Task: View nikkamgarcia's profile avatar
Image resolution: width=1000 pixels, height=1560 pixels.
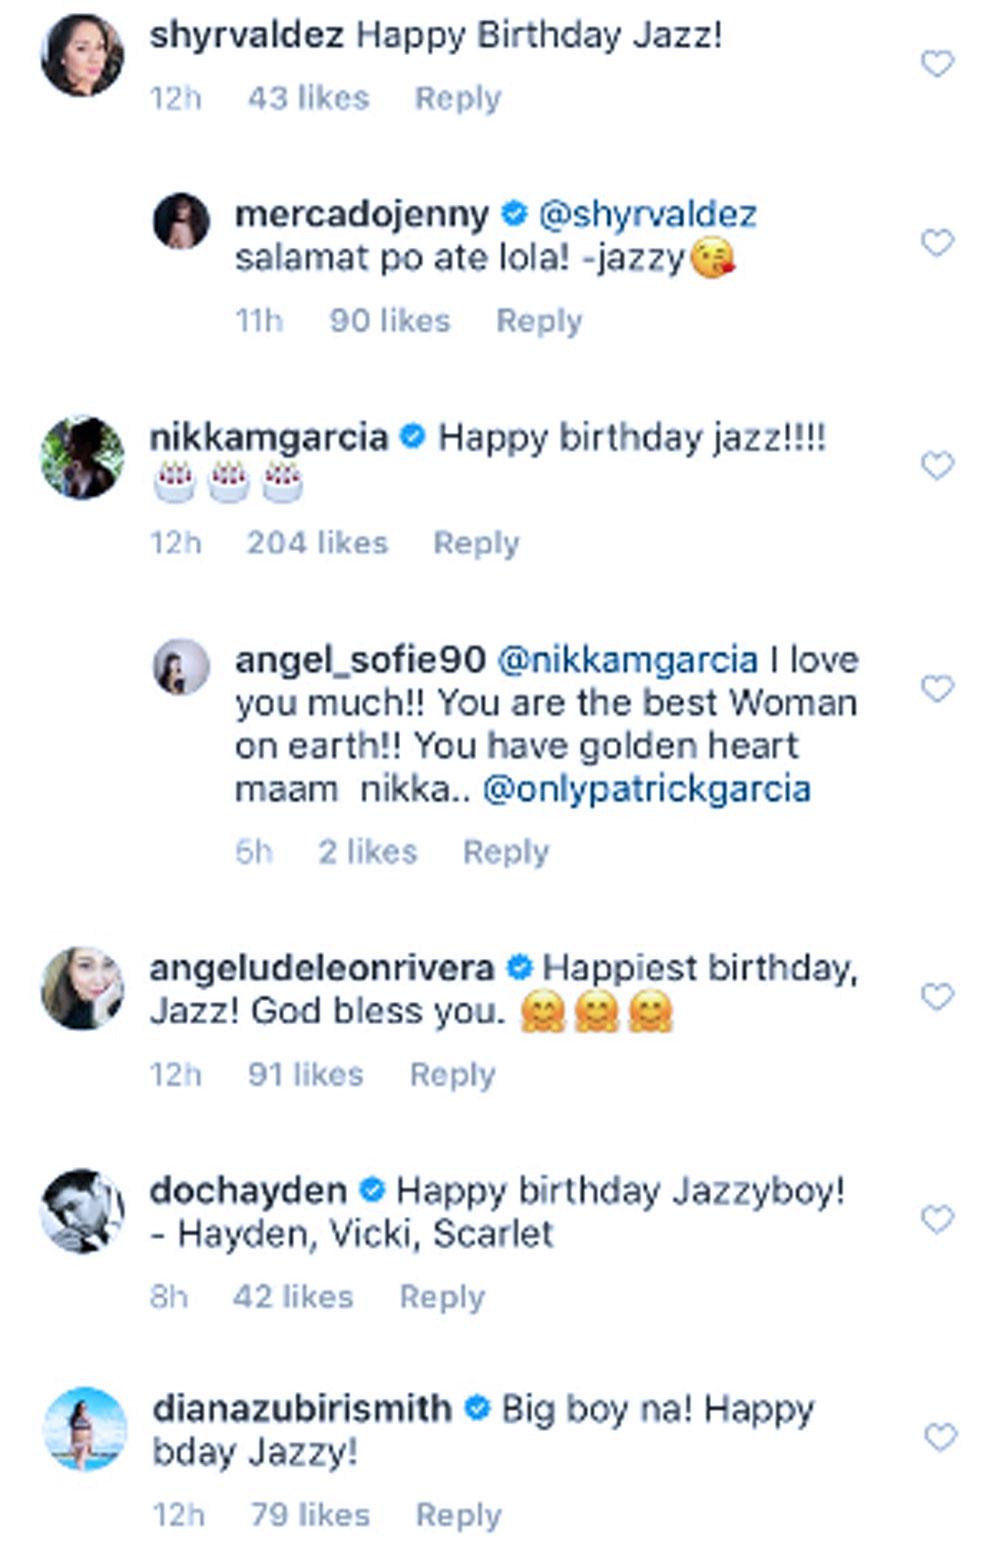Action: tap(82, 457)
